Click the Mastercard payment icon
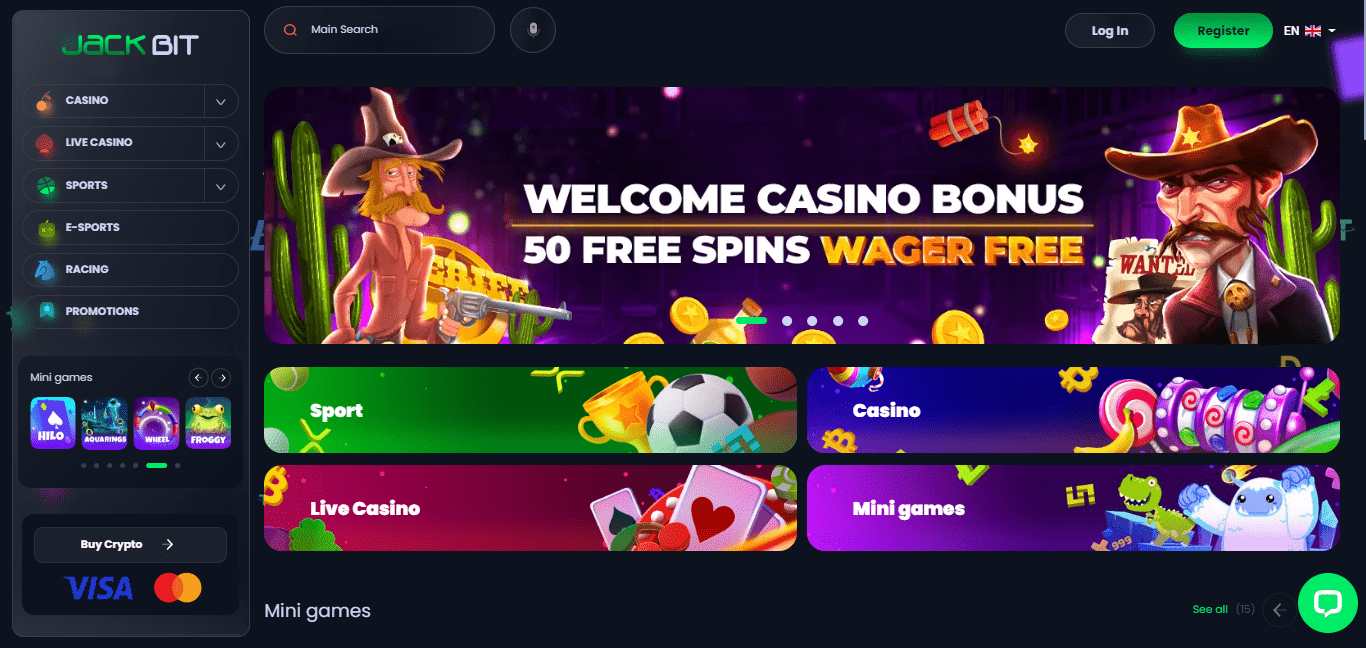The image size is (1366, 648). coord(178,588)
